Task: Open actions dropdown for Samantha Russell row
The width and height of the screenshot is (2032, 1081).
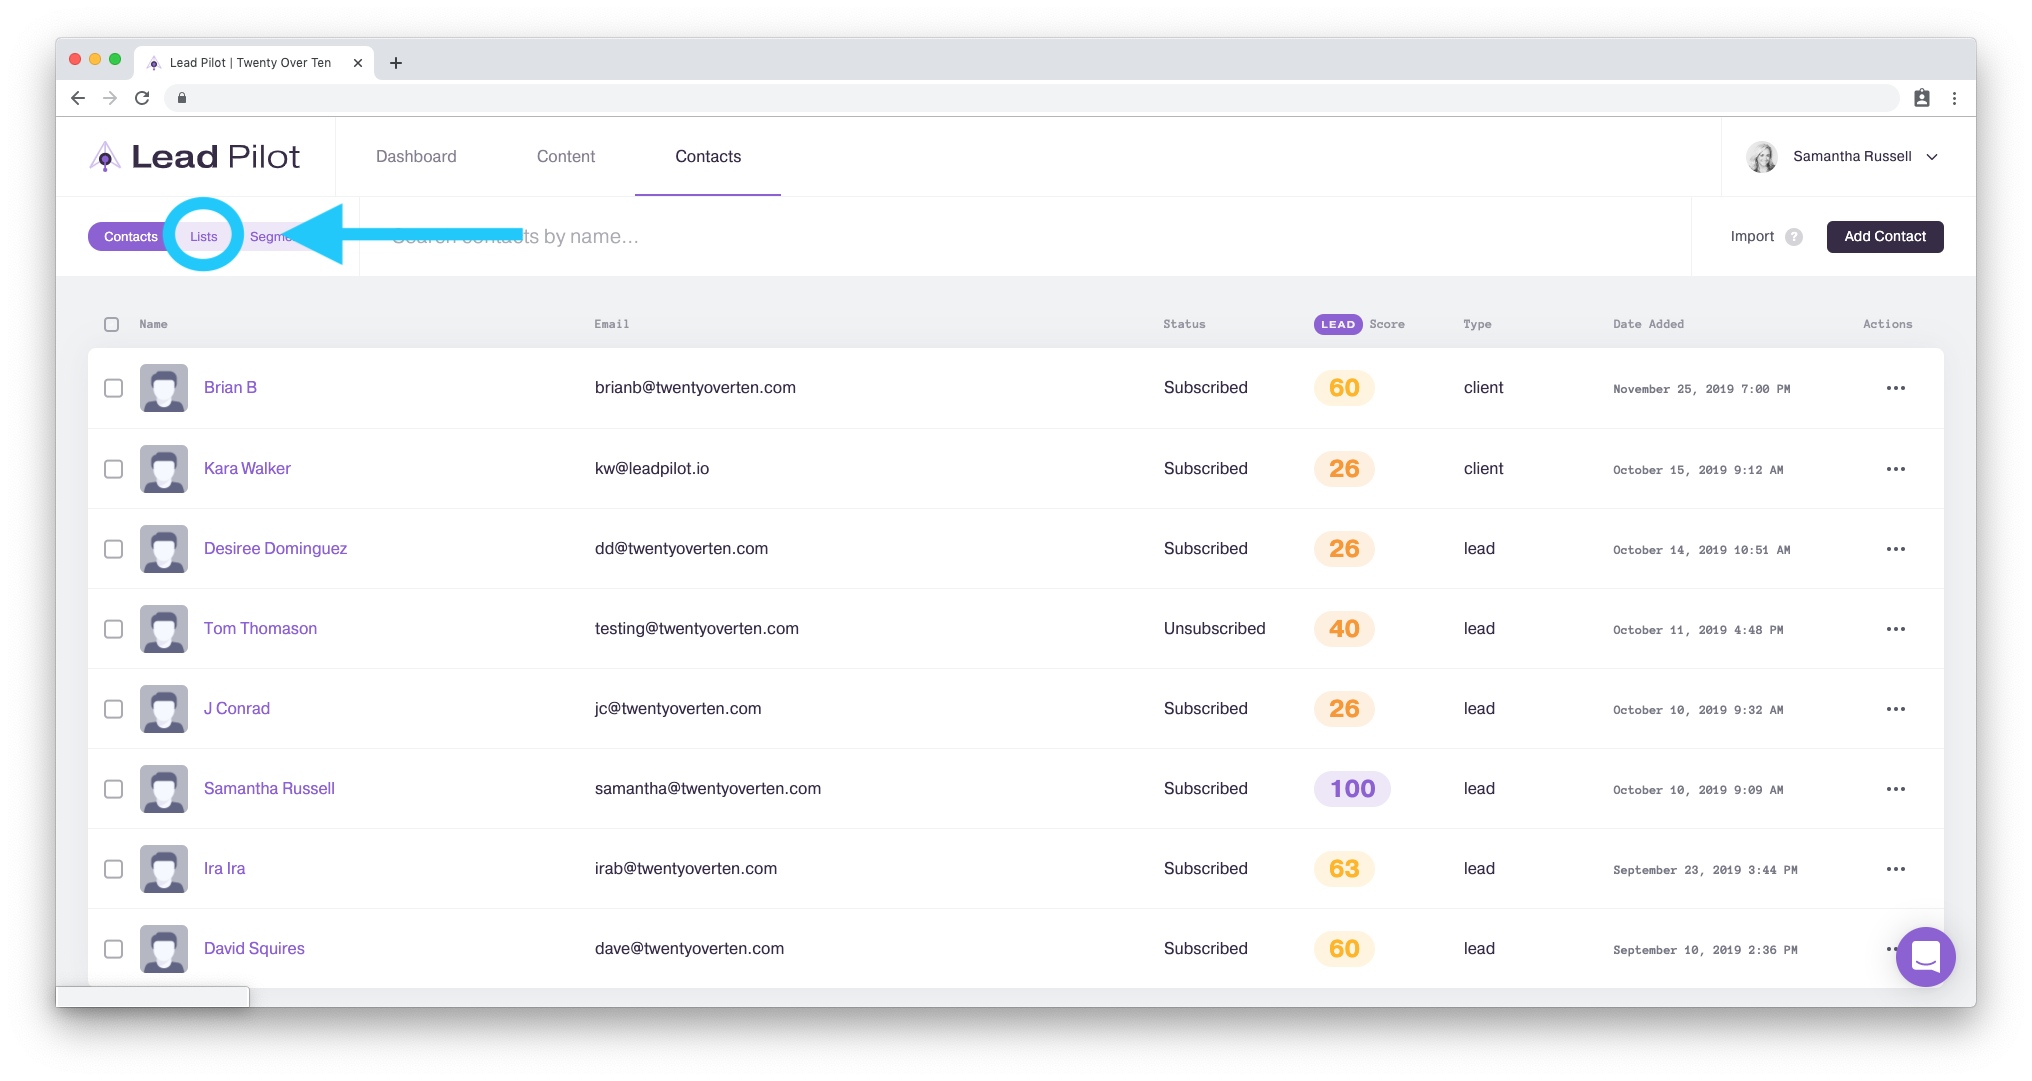Action: pos(1895,789)
